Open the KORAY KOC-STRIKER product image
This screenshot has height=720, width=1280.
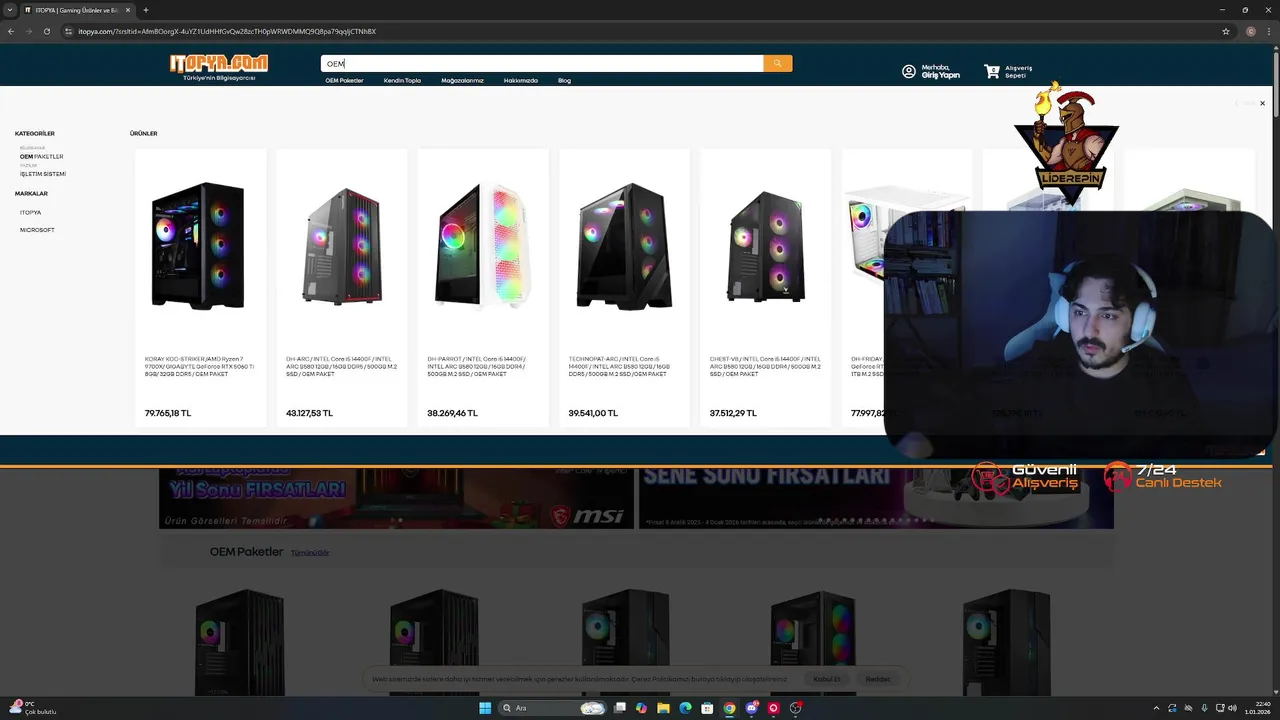pyautogui.click(x=198, y=245)
